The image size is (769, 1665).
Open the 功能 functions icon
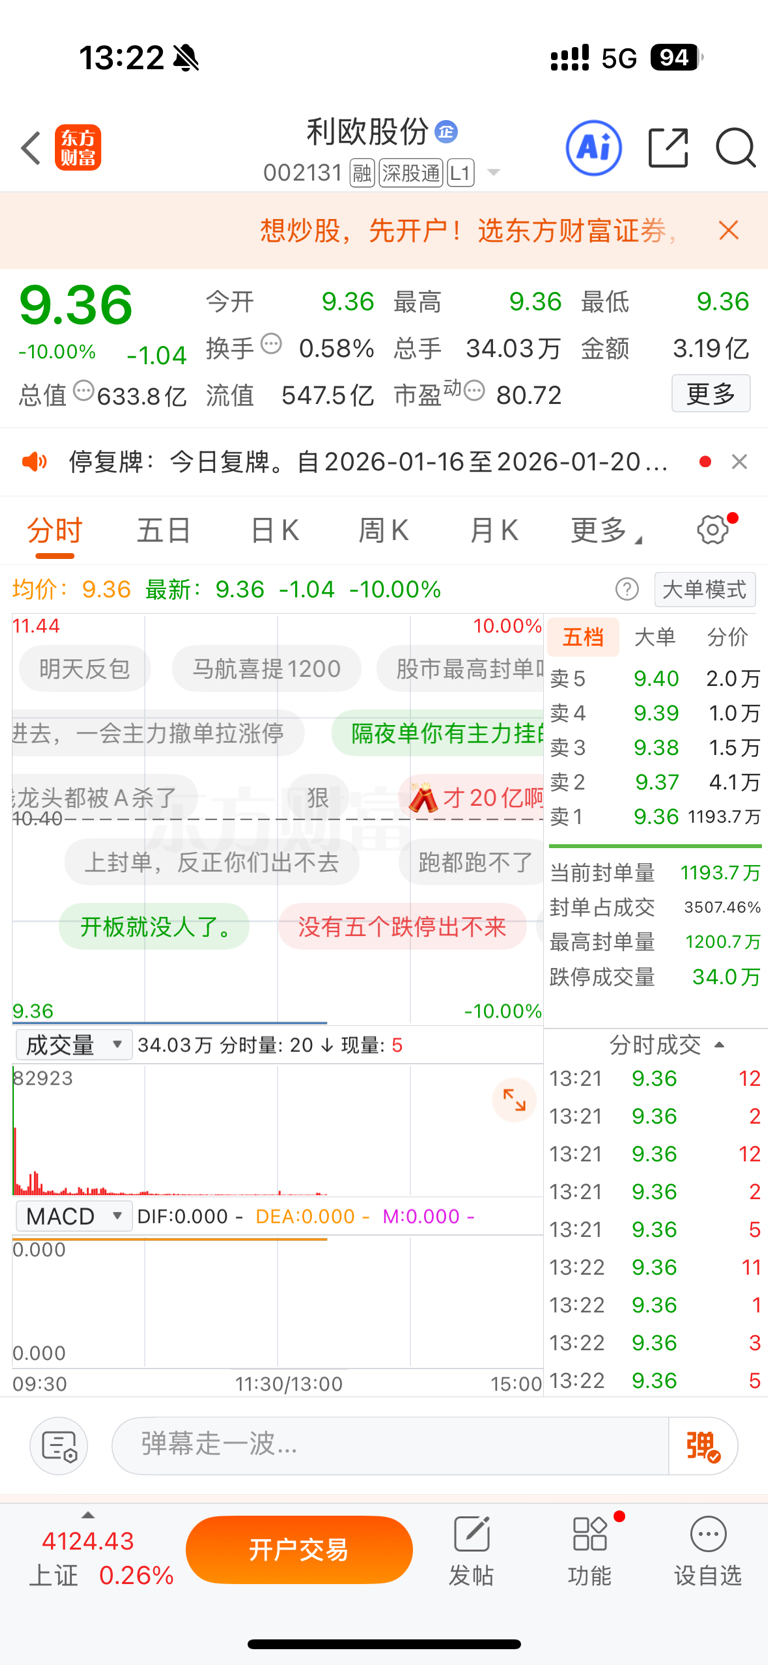(x=590, y=1551)
